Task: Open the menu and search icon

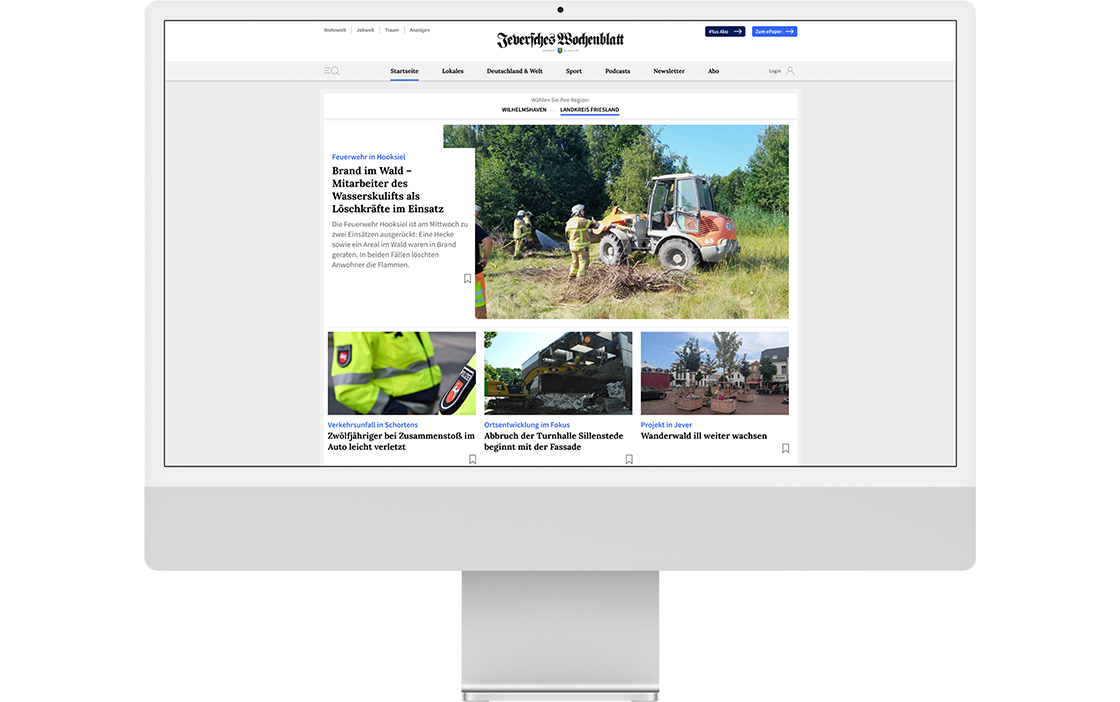Action: coord(331,71)
